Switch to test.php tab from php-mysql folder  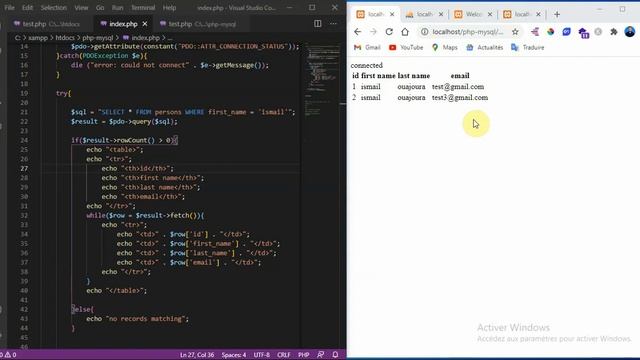(x=199, y=24)
